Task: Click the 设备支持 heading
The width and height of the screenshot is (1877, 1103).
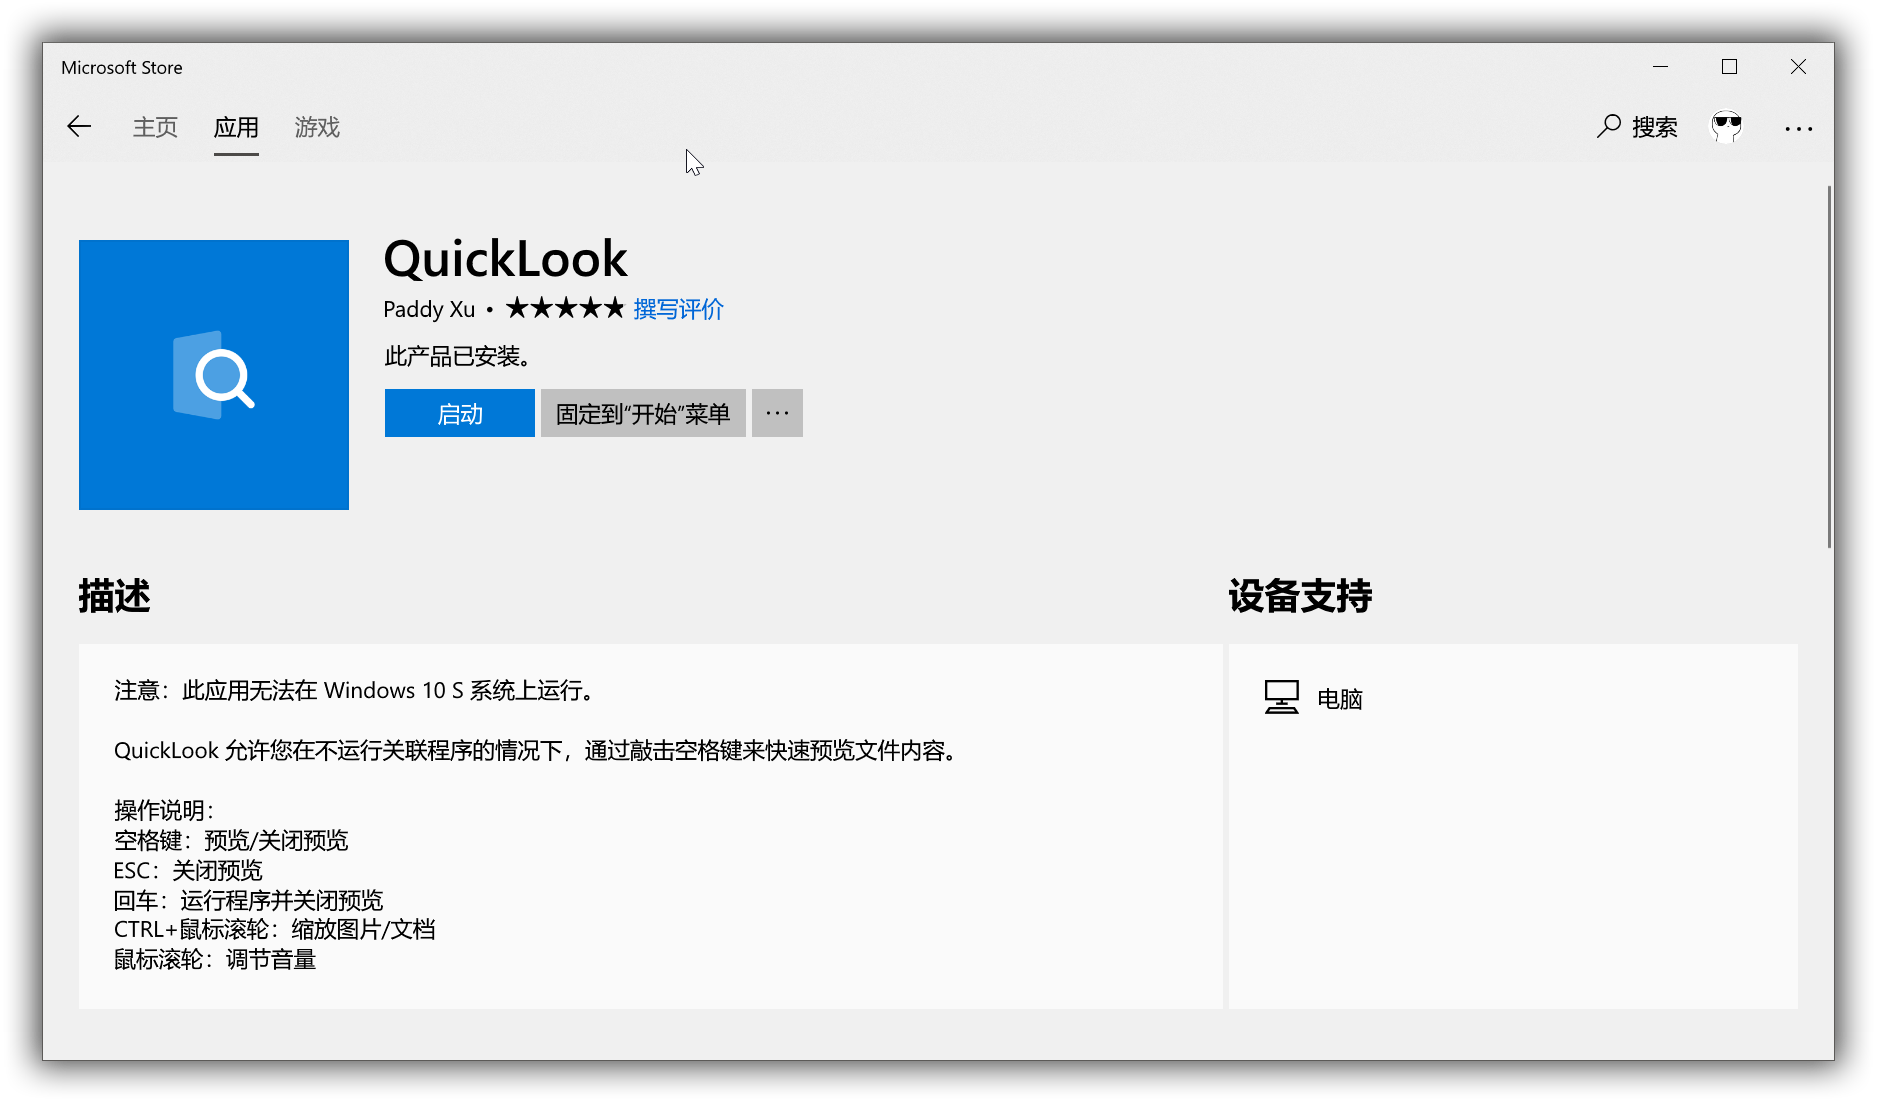Action: 1300,596
